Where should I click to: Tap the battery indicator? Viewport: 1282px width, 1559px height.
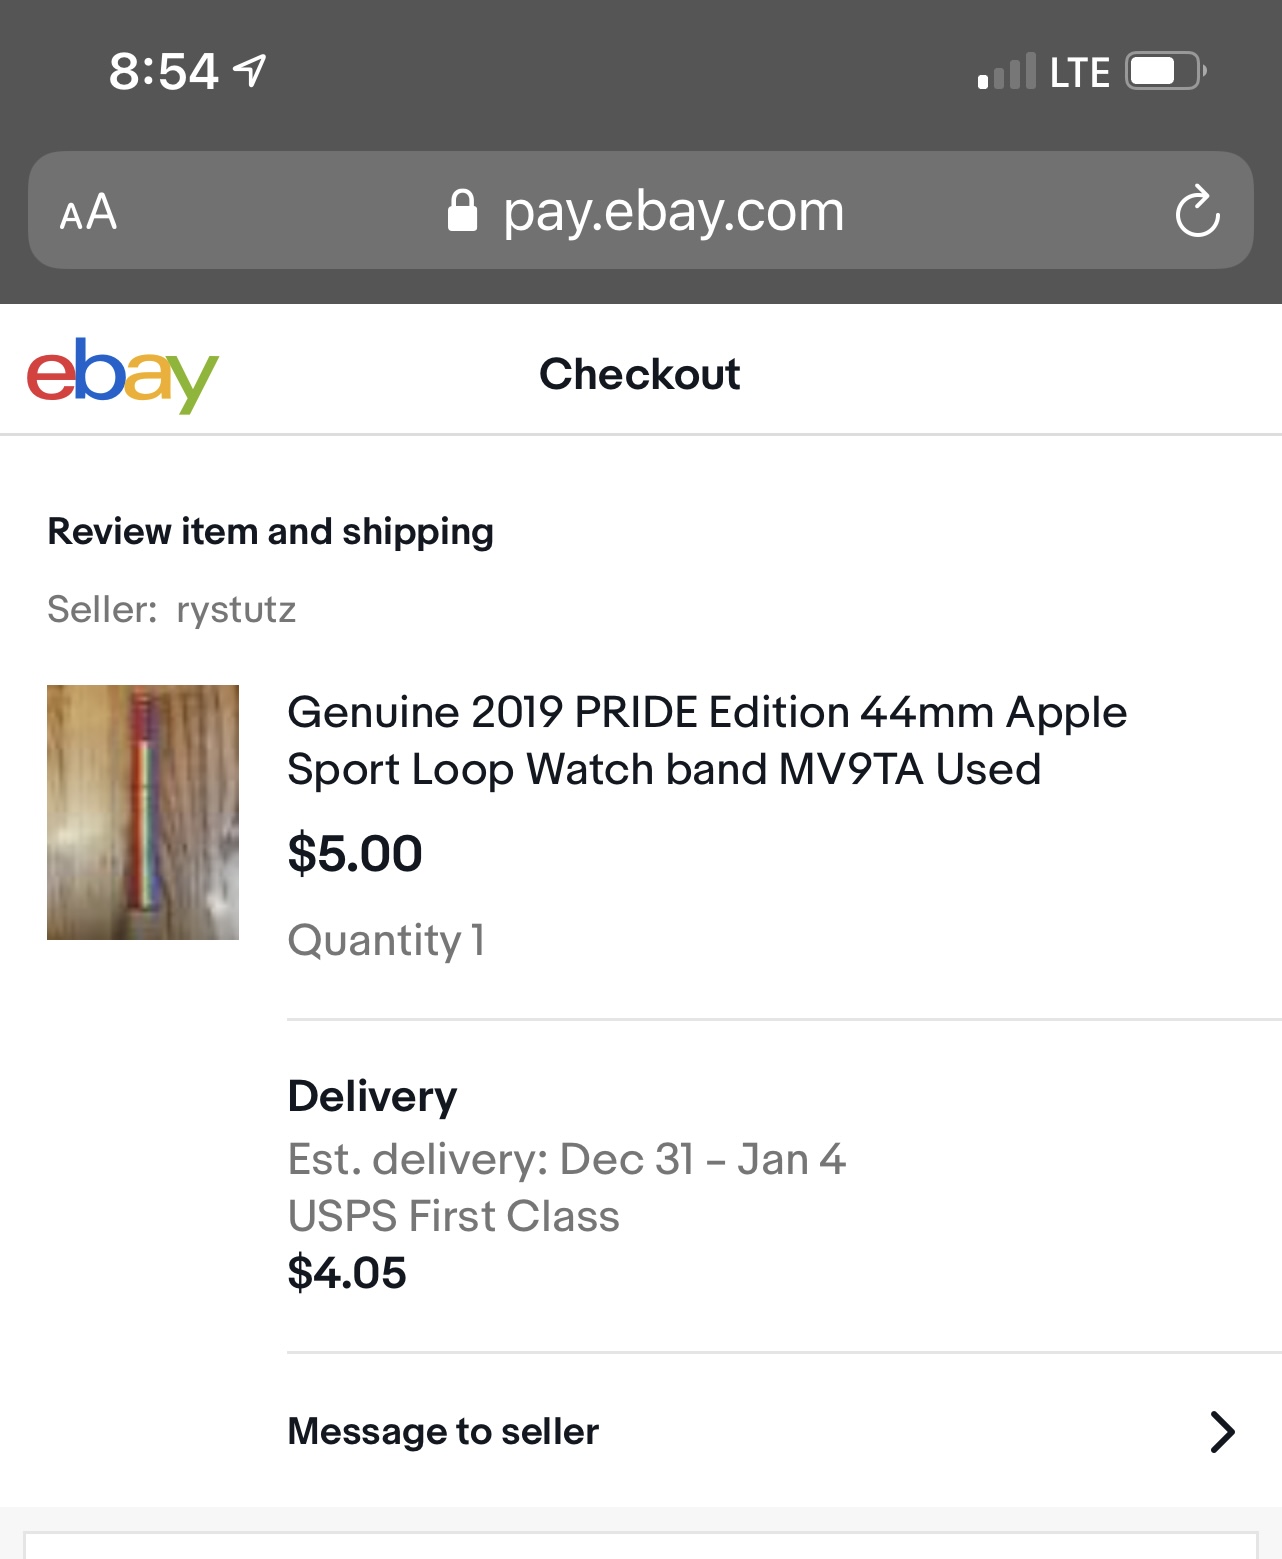[1164, 71]
